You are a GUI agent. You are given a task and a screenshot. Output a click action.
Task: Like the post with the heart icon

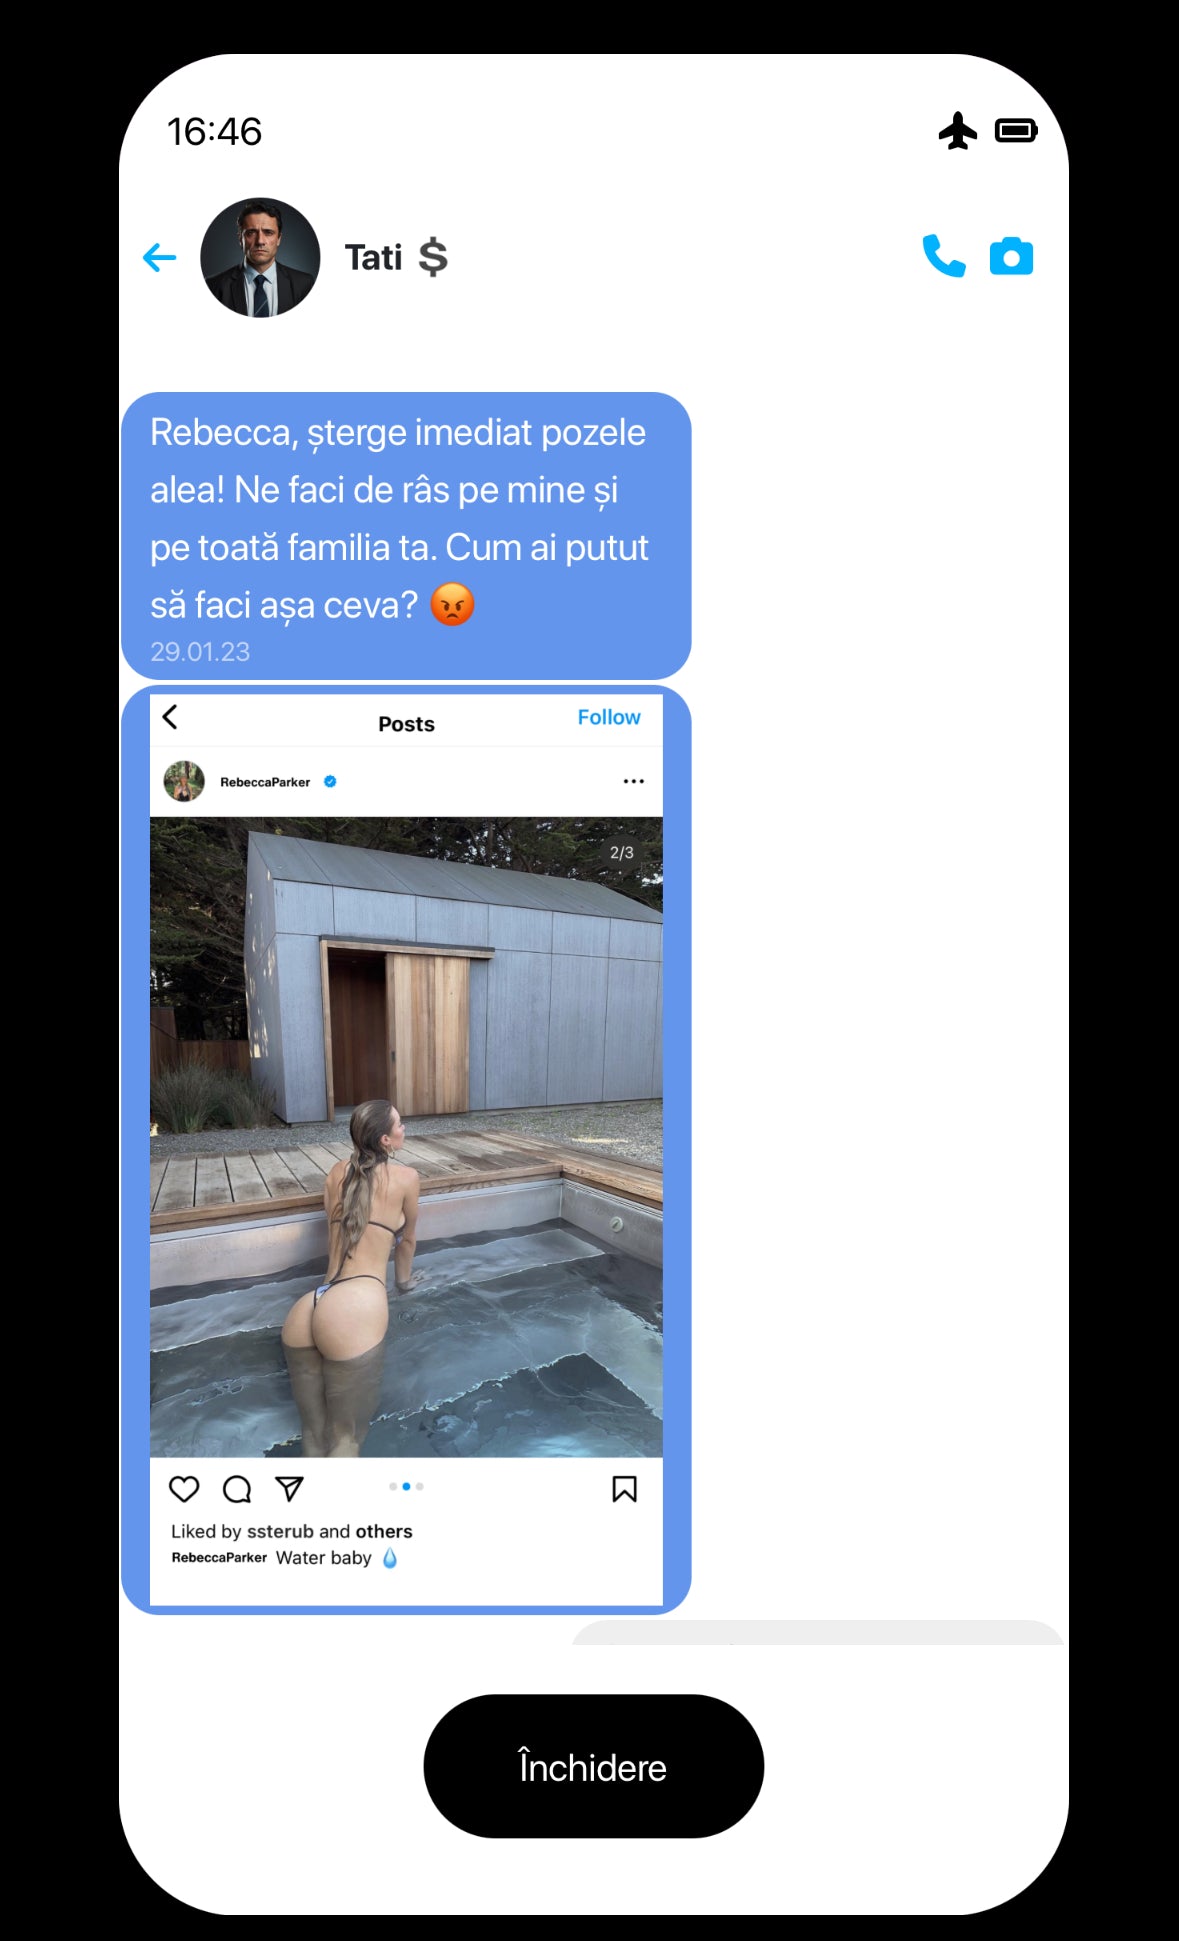tap(184, 1489)
